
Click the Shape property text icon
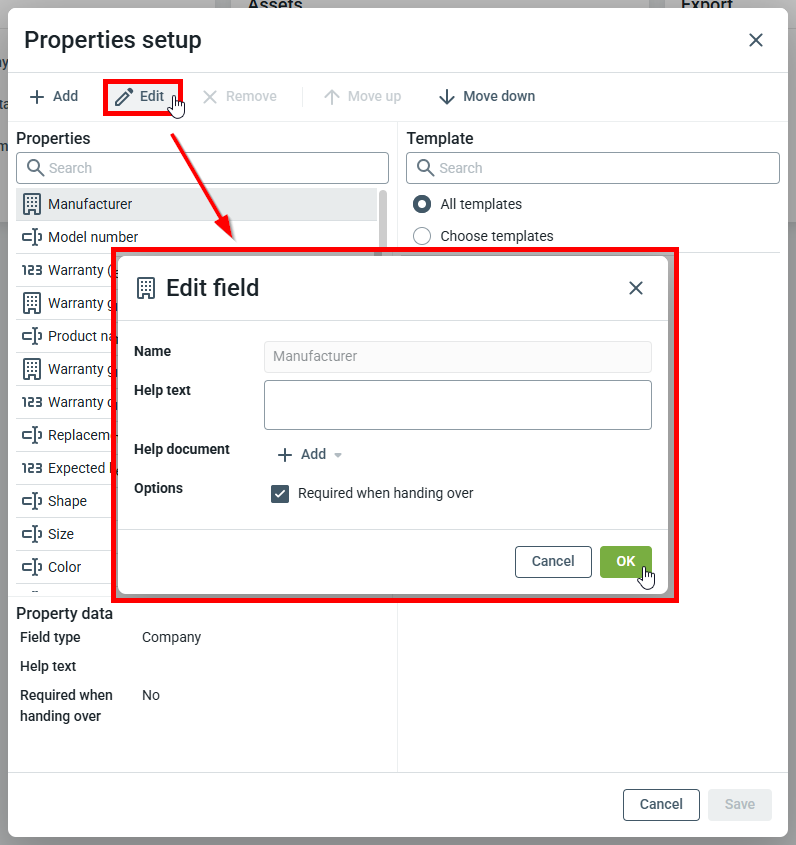tap(32, 501)
